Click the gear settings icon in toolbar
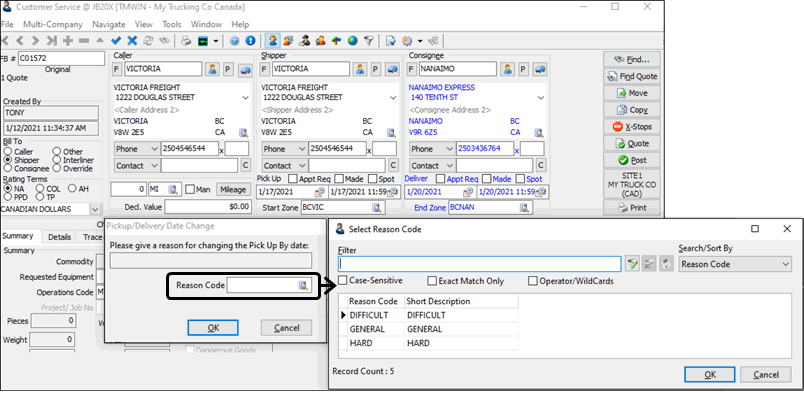 point(408,41)
